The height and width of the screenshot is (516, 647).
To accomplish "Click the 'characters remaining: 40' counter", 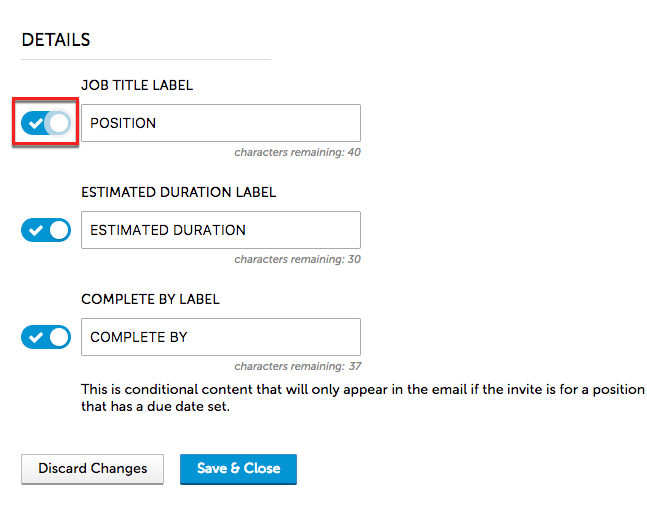I will (x=297, y=153).
